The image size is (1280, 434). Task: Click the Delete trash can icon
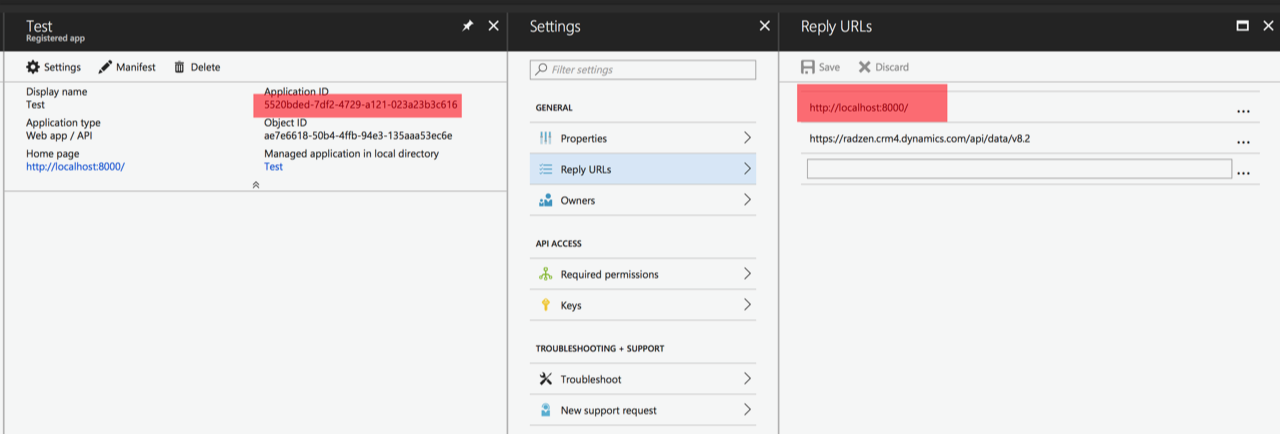click(179, 67)
